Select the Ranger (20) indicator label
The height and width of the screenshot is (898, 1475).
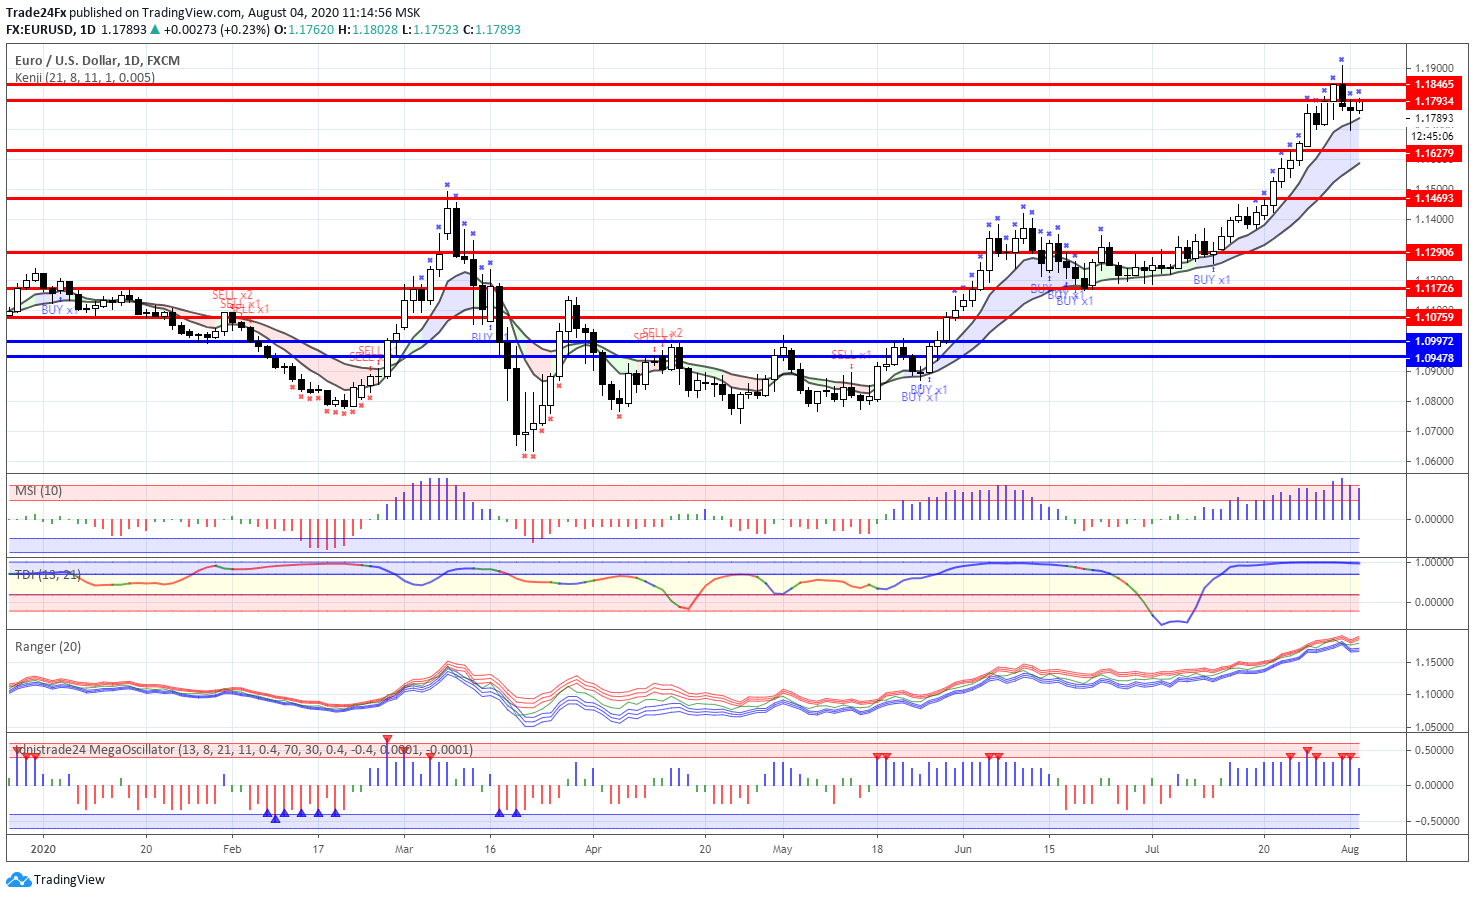click(48, 646)
